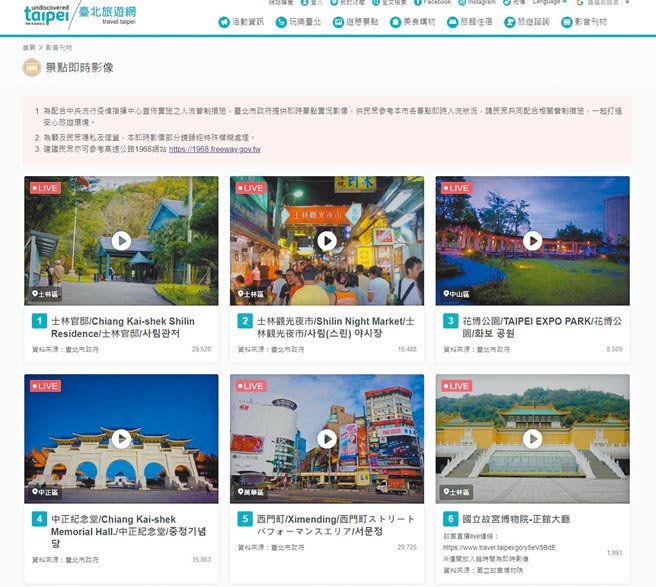Image resolution: width=656 pixels, height=587 pixels.
Task: Click 士林區 location tag on 故宮博物院 image
Action: point(456,492)
